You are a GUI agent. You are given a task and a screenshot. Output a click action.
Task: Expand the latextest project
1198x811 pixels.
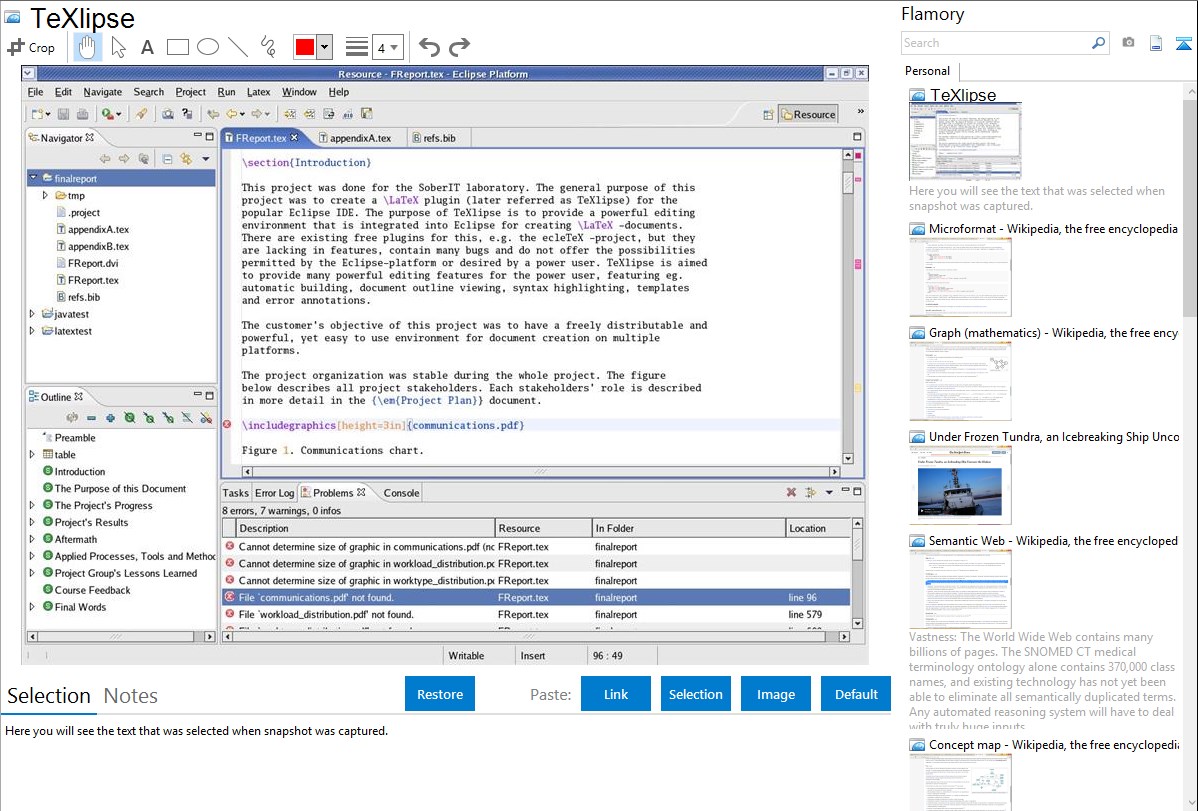click(32, 331)
